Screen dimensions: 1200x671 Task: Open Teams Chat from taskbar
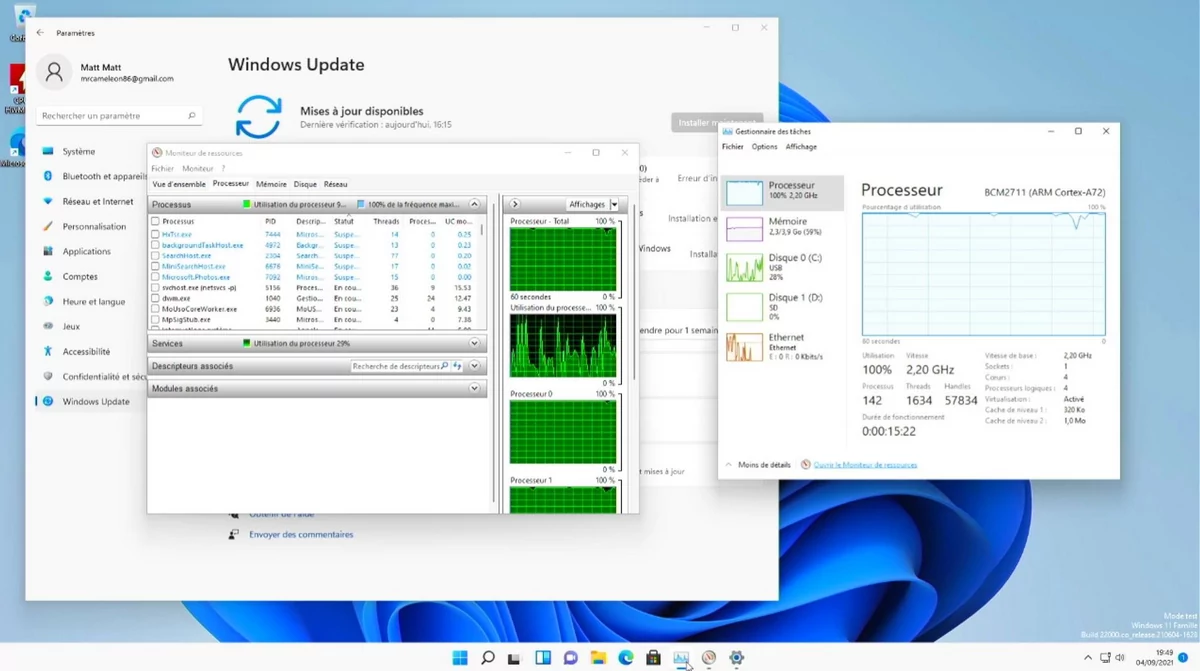[x=571, y=658]
